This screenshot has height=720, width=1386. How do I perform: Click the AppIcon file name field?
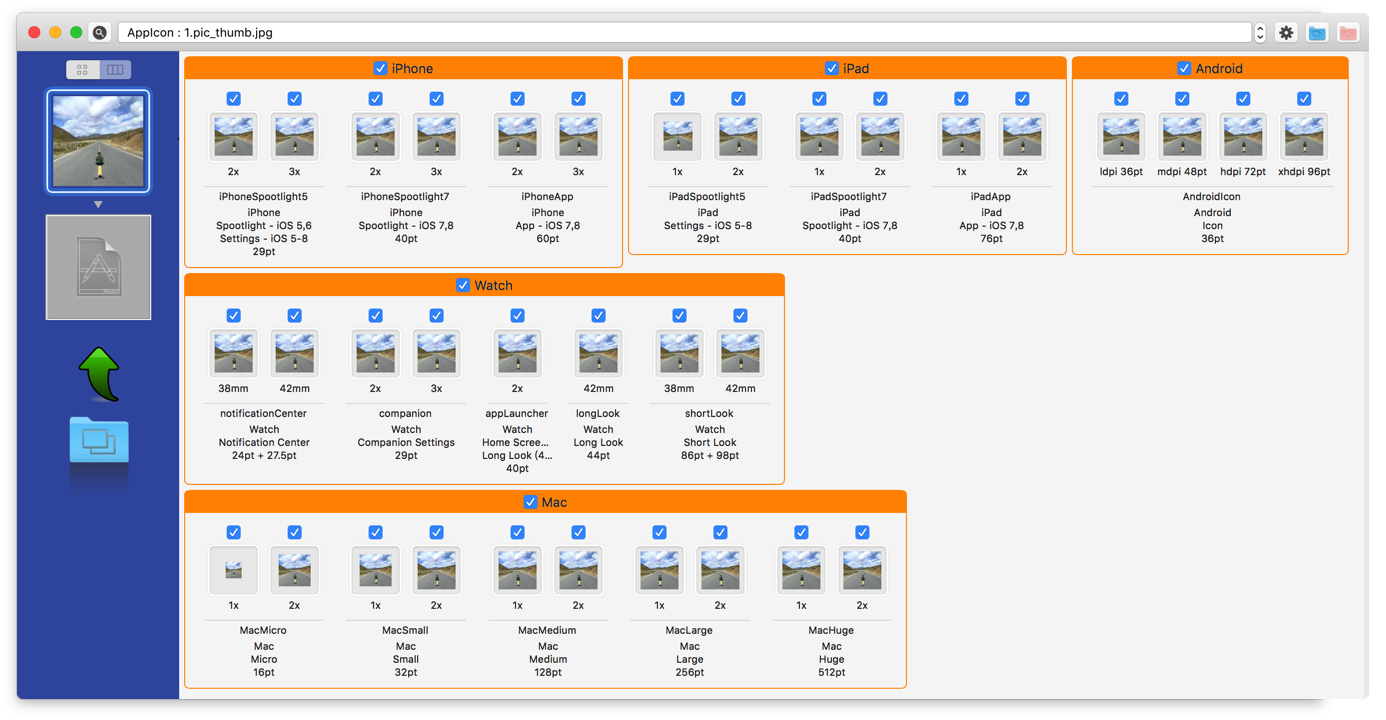pyautogui.click(x=685, y=33)
